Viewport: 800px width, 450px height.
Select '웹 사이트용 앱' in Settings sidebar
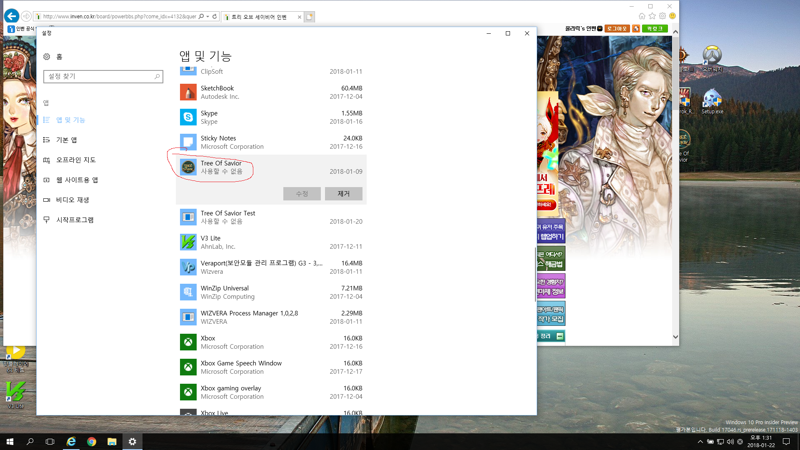point(77,180)
